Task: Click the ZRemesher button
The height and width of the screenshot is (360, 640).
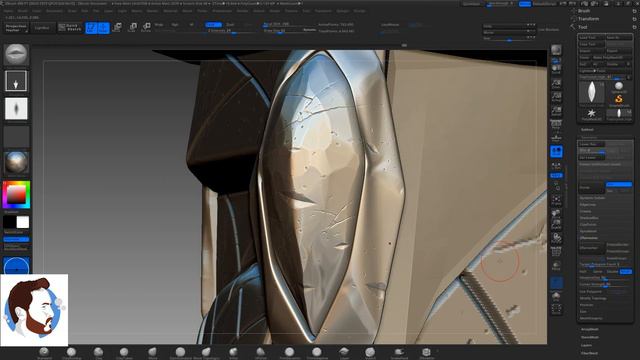Action: coord(591,247)
